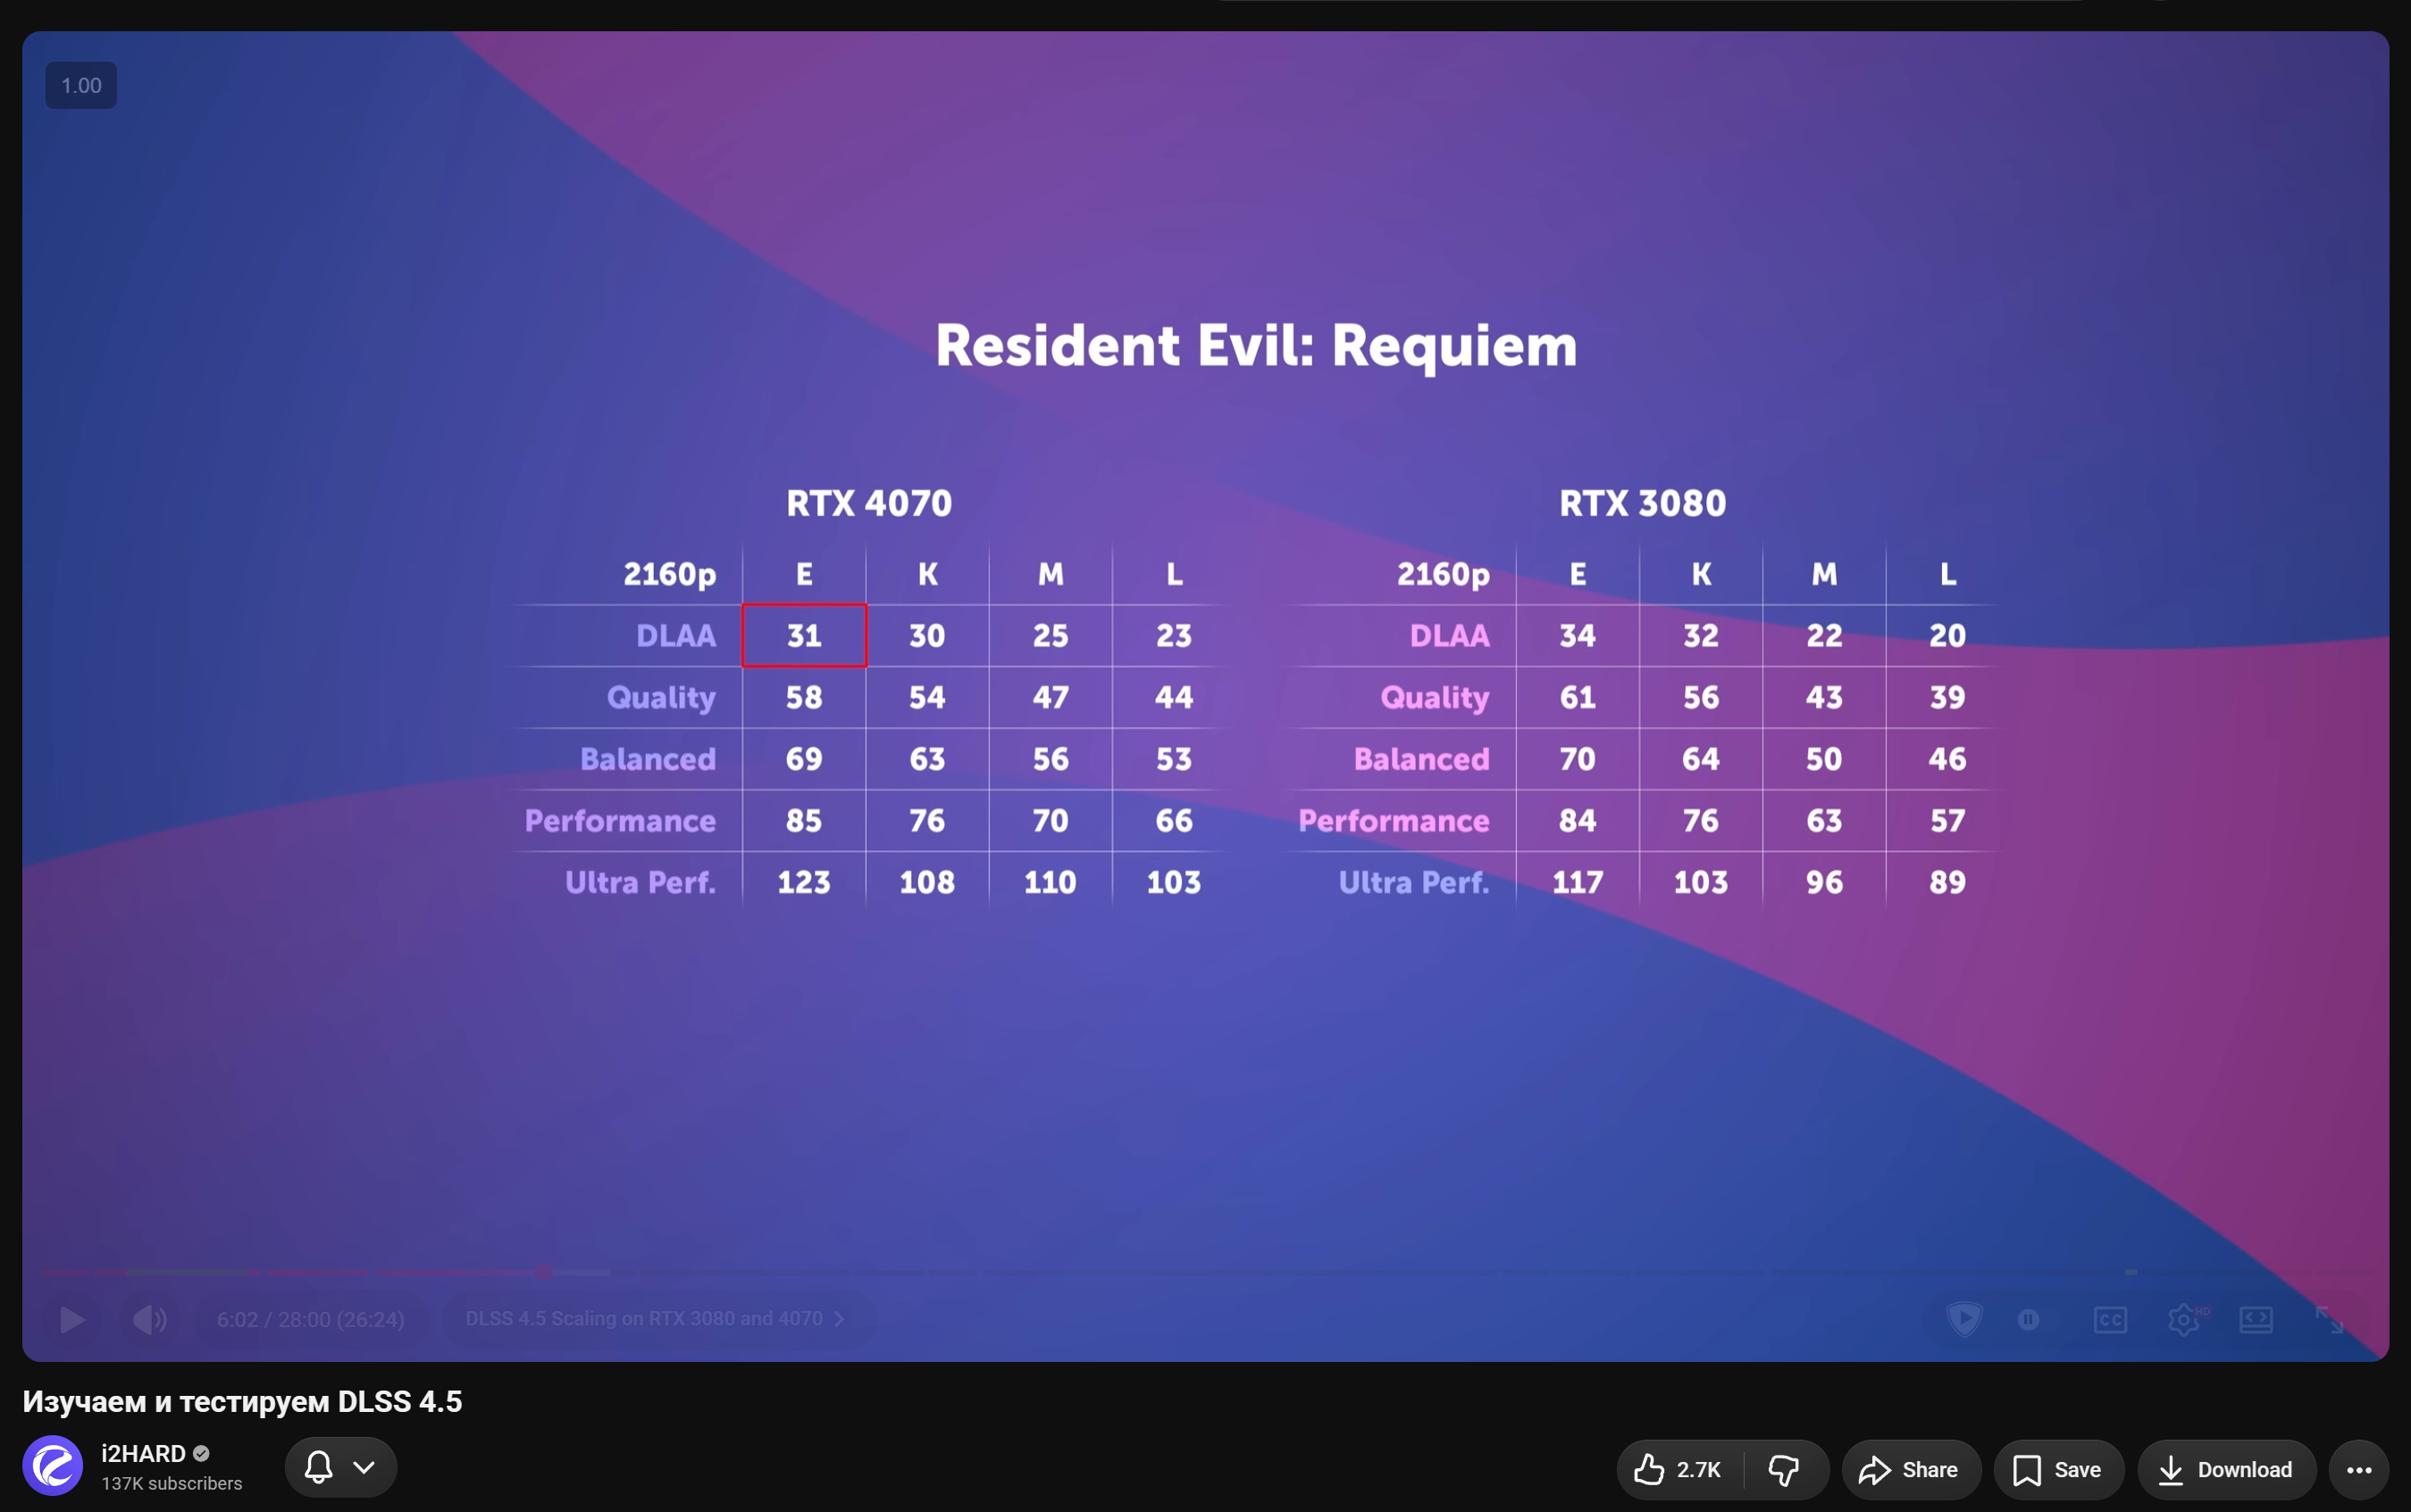This screenshot has height=1512, width=2411.
Task: Click the 6:02 / 28:00 time display
Action: 310,1319
